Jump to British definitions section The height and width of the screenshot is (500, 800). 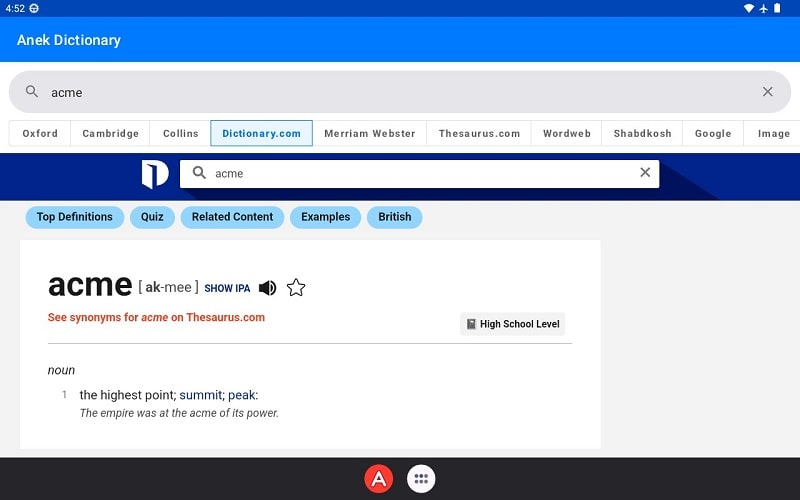pos(394,217)
